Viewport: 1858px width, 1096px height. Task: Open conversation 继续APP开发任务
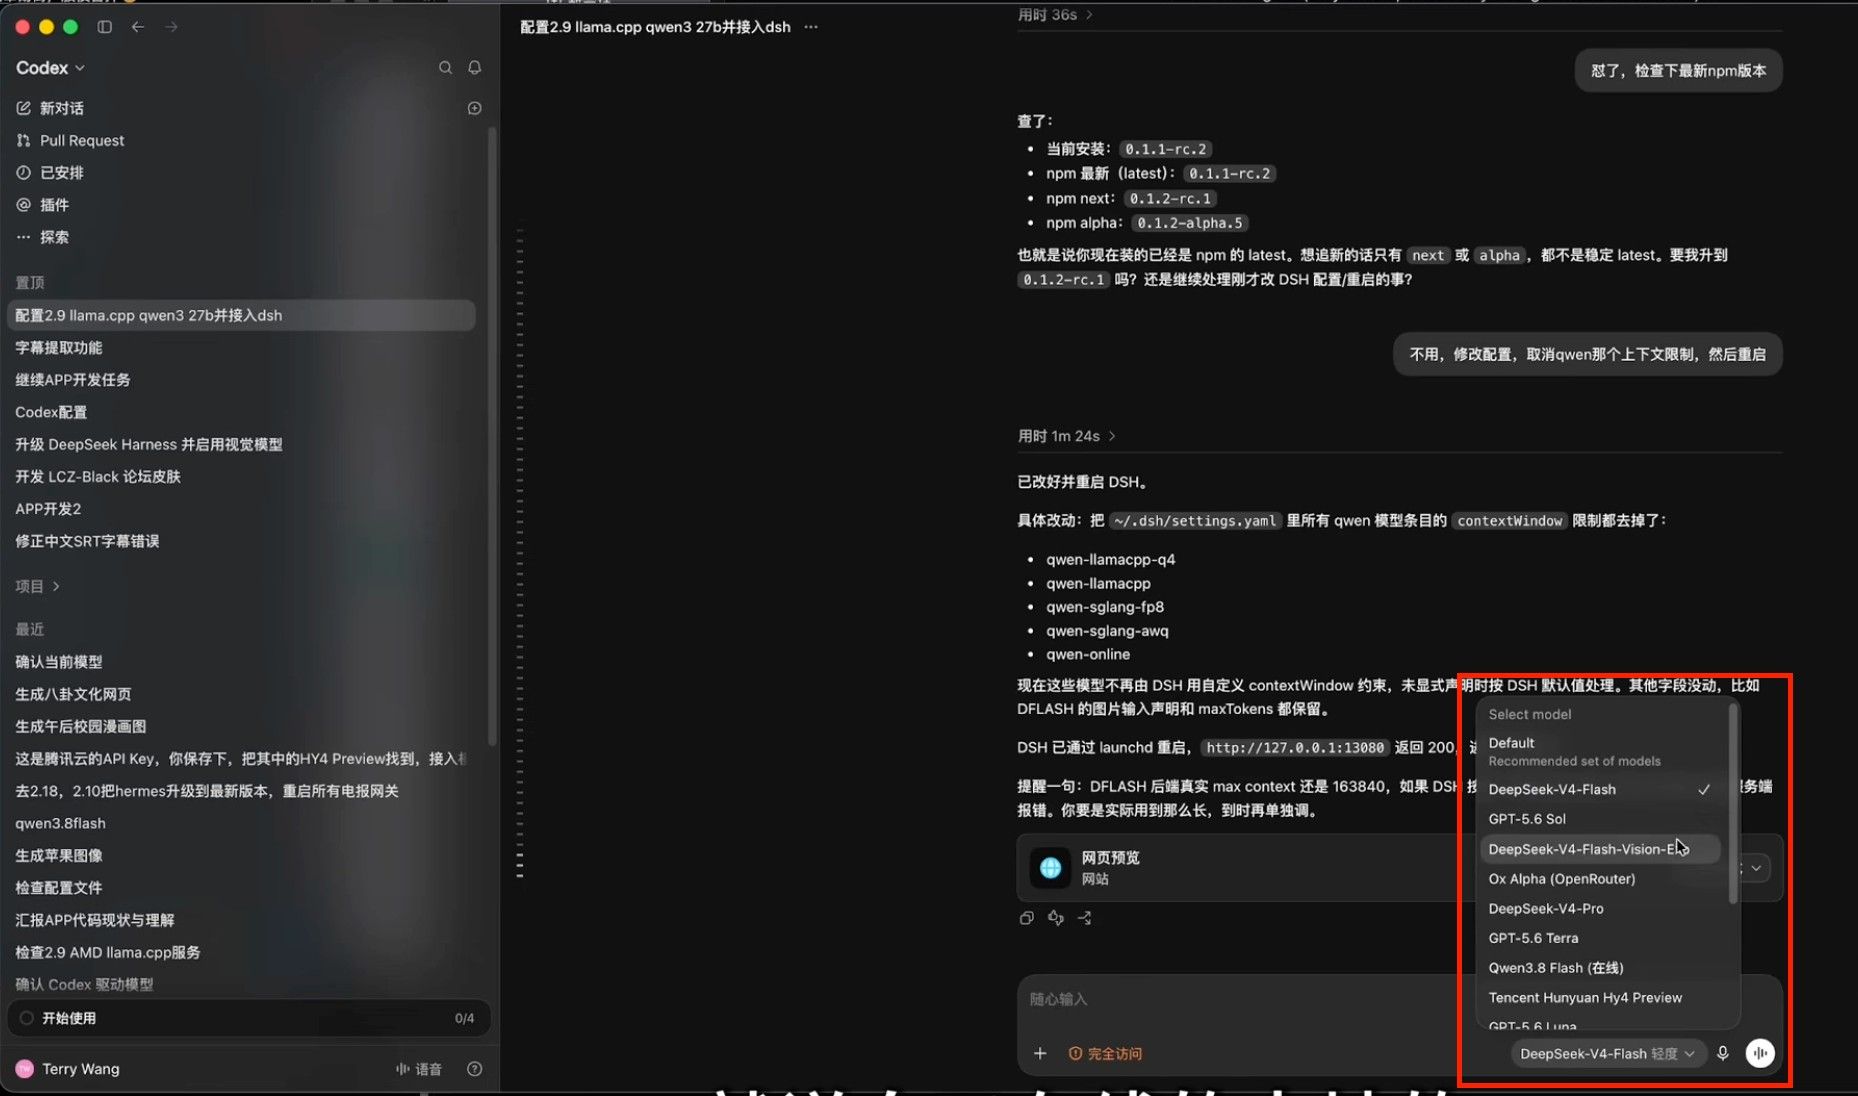coord(240,380)
